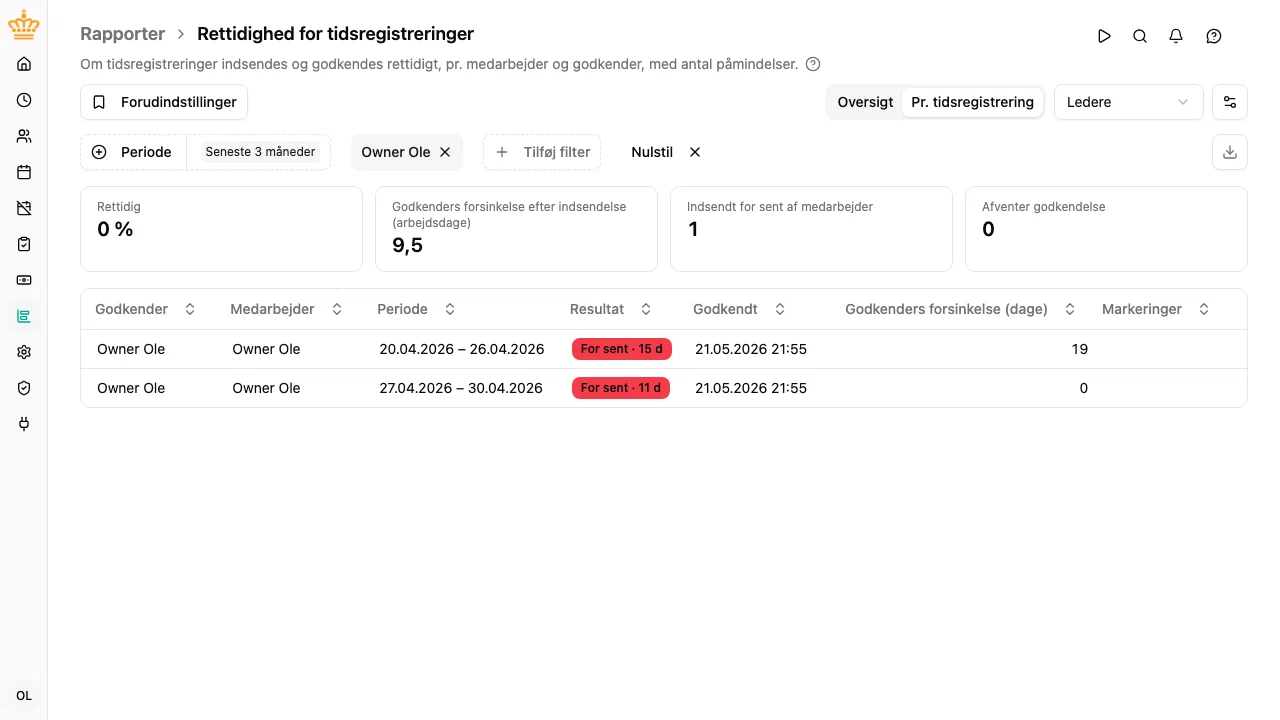Click the question mark beside the description

[813, 64]
